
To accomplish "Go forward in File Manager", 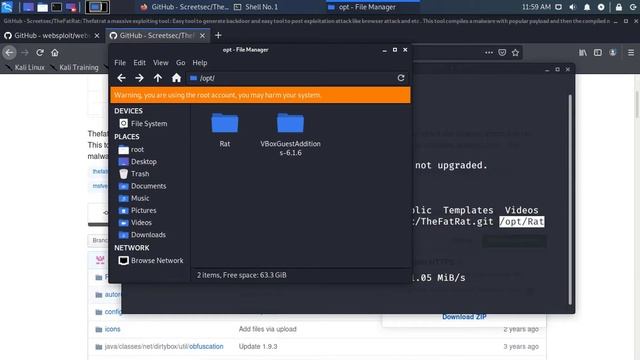I will 139,78.
